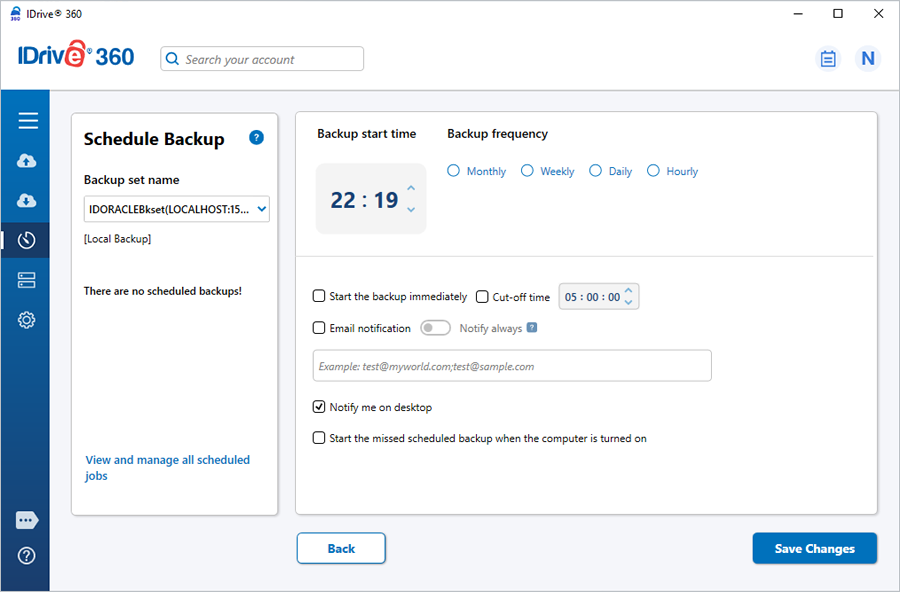Click the Schedule Backup help icon
900x592 pixels.
coord(256,138)
